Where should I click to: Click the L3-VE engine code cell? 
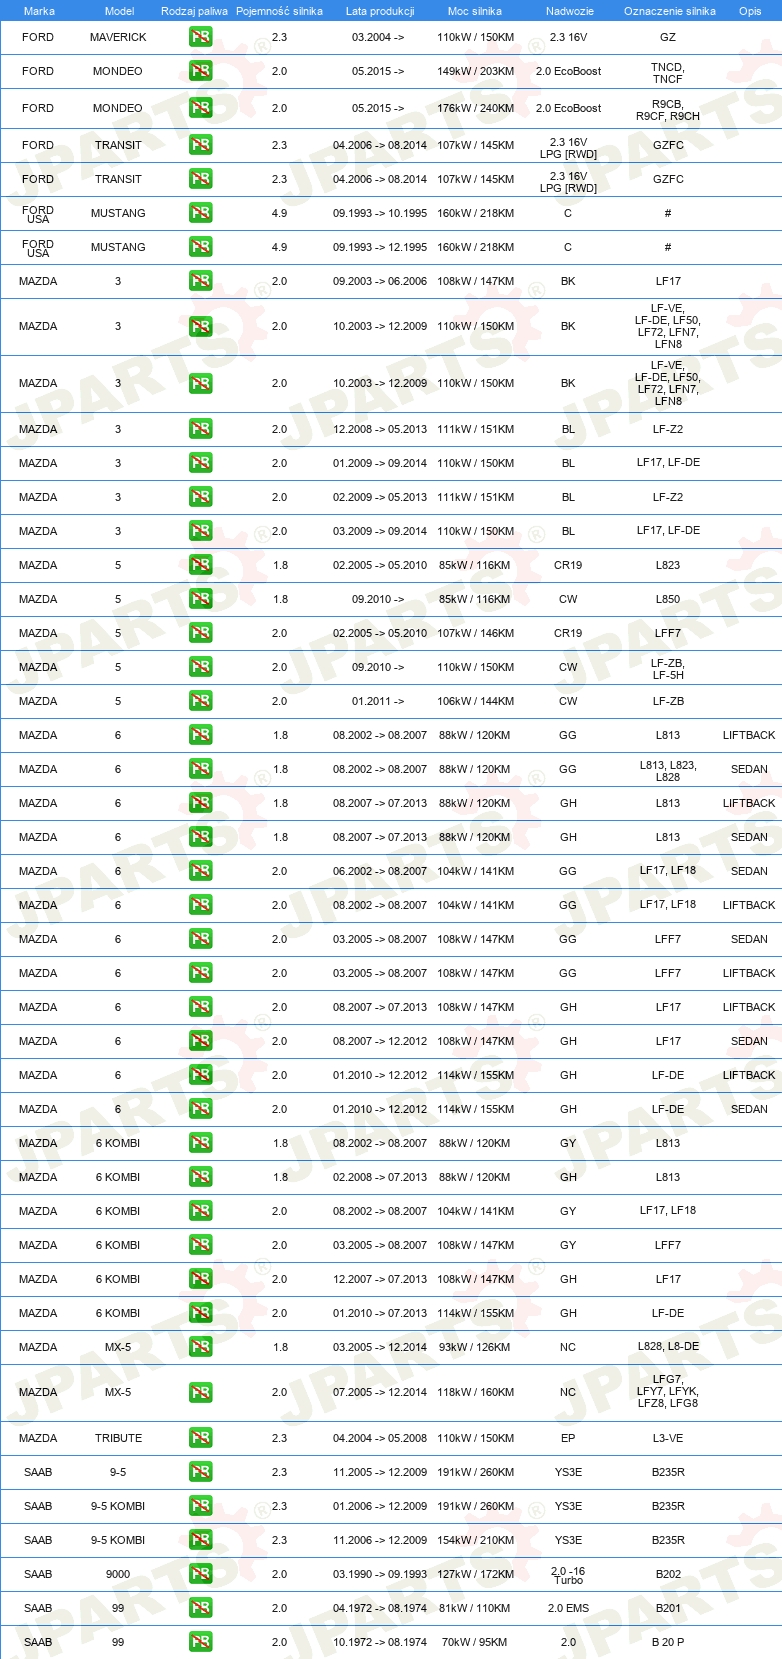click(668, 1438)
